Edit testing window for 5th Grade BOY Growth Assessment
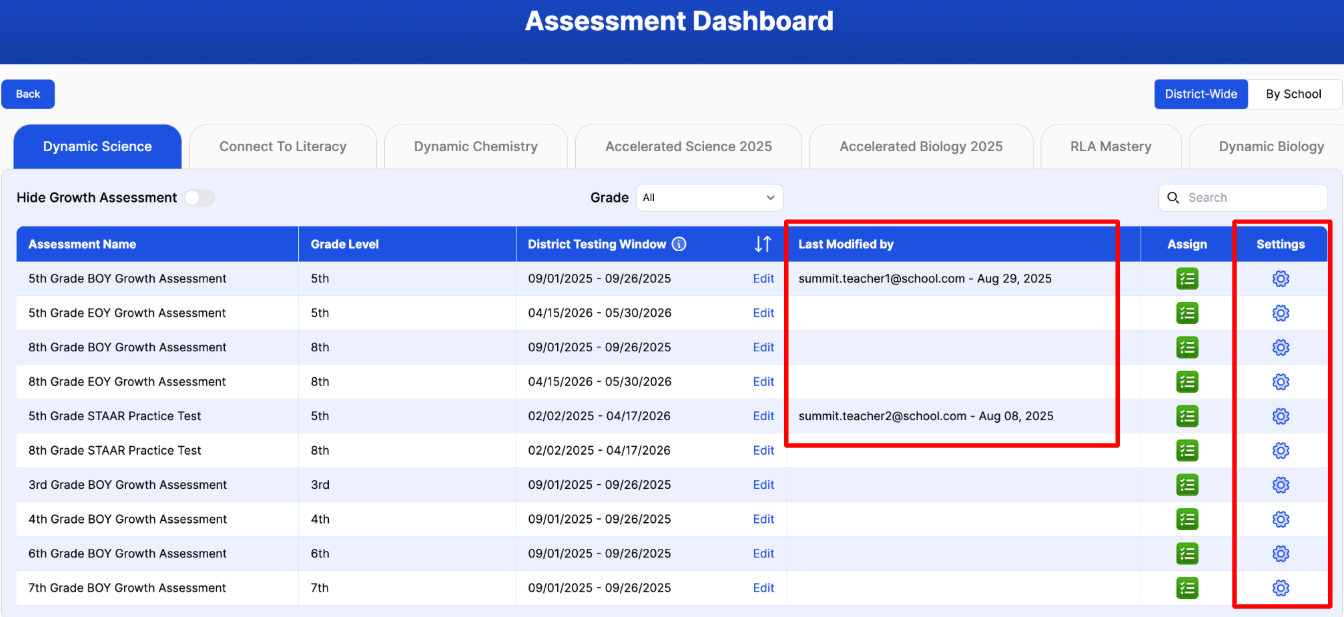The height and width of the screenshot is (617, 1344). pyautogui.click(x=764, y=279)
